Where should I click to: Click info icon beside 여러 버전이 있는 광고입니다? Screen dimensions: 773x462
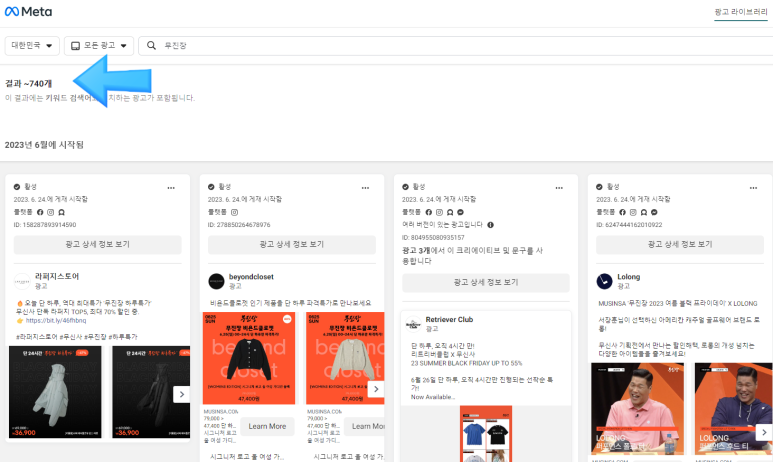491,225
